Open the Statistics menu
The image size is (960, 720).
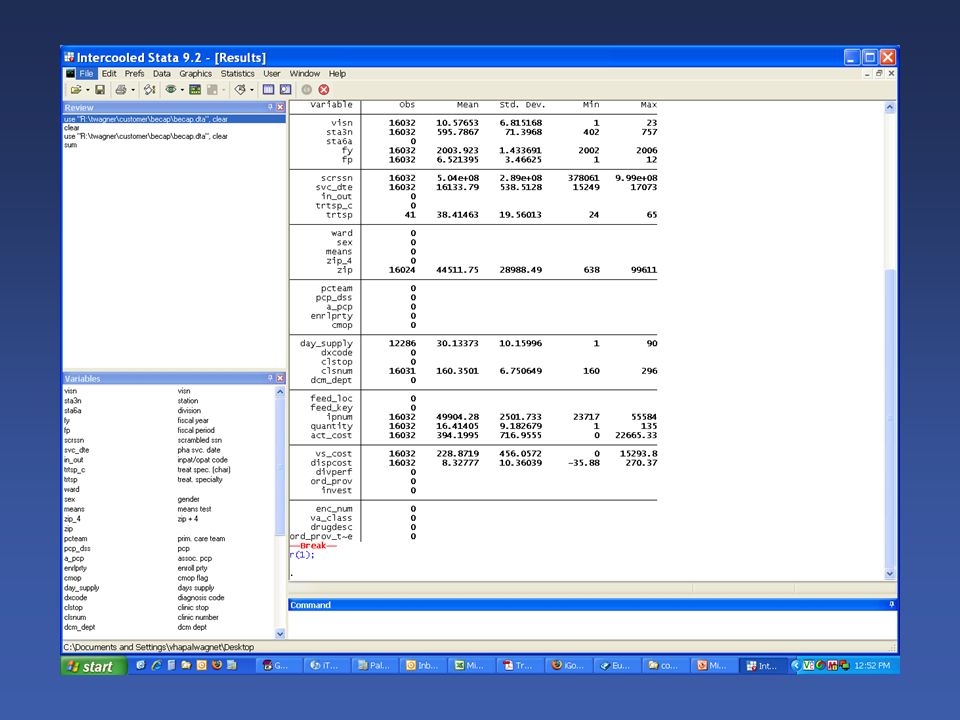tap(238, 73)
